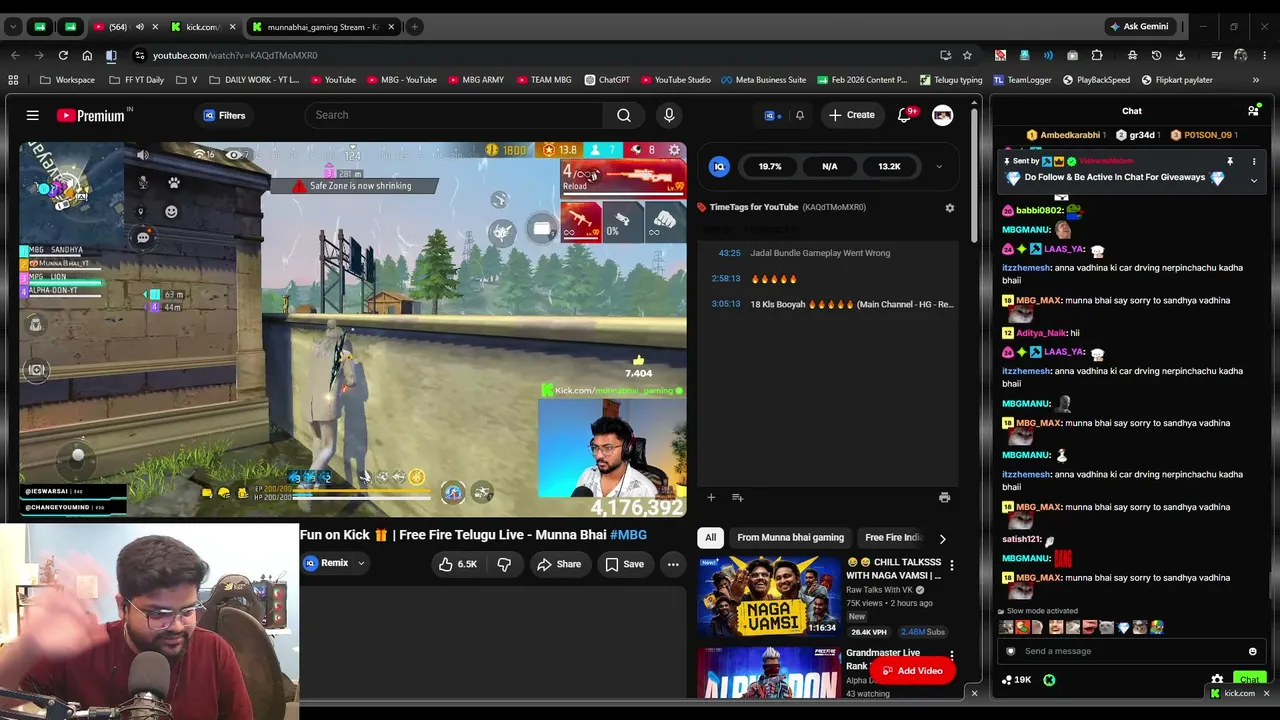Switch to the kick.com browser tab
The width and height of the screenshot is (1280, 720).
click(202, 27)
